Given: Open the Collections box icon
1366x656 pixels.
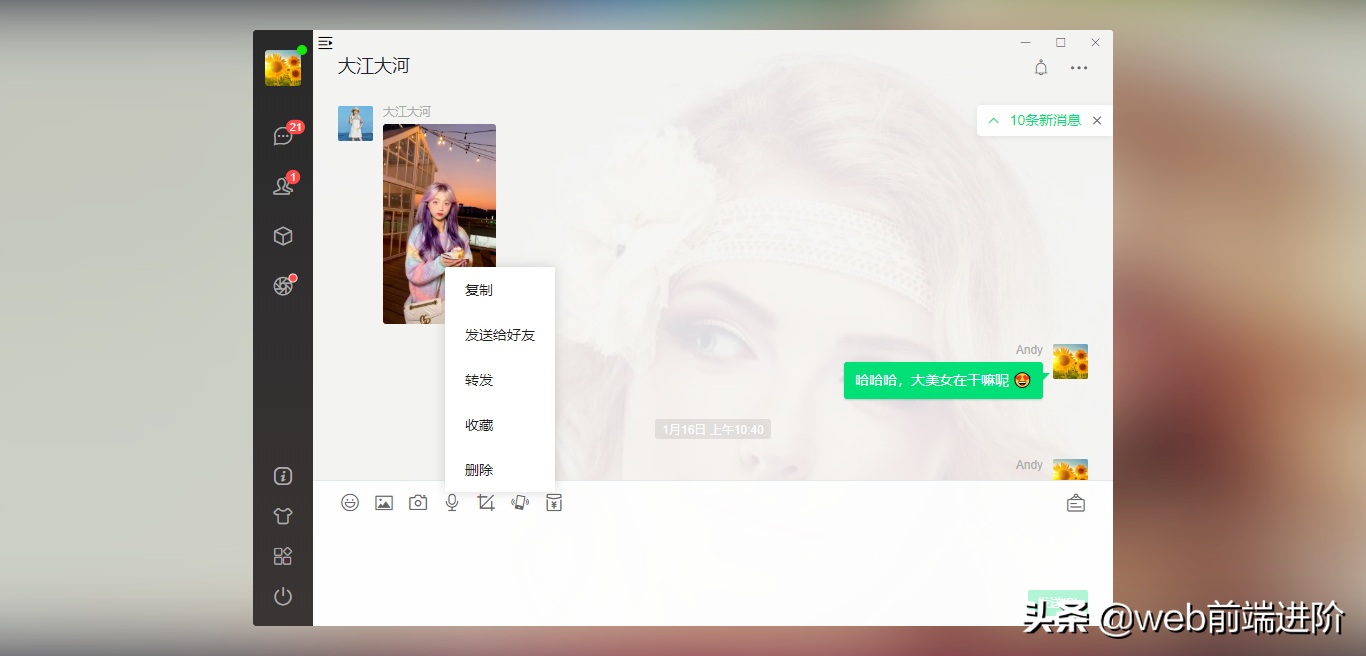Looking at the screenshot, I should (283, 235).
